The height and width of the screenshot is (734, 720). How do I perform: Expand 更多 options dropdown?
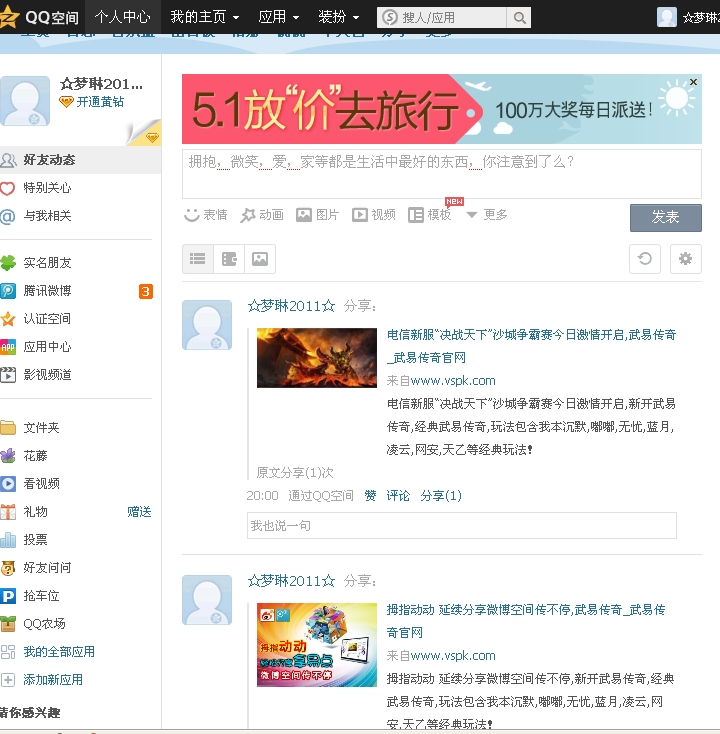coord(487,215)
